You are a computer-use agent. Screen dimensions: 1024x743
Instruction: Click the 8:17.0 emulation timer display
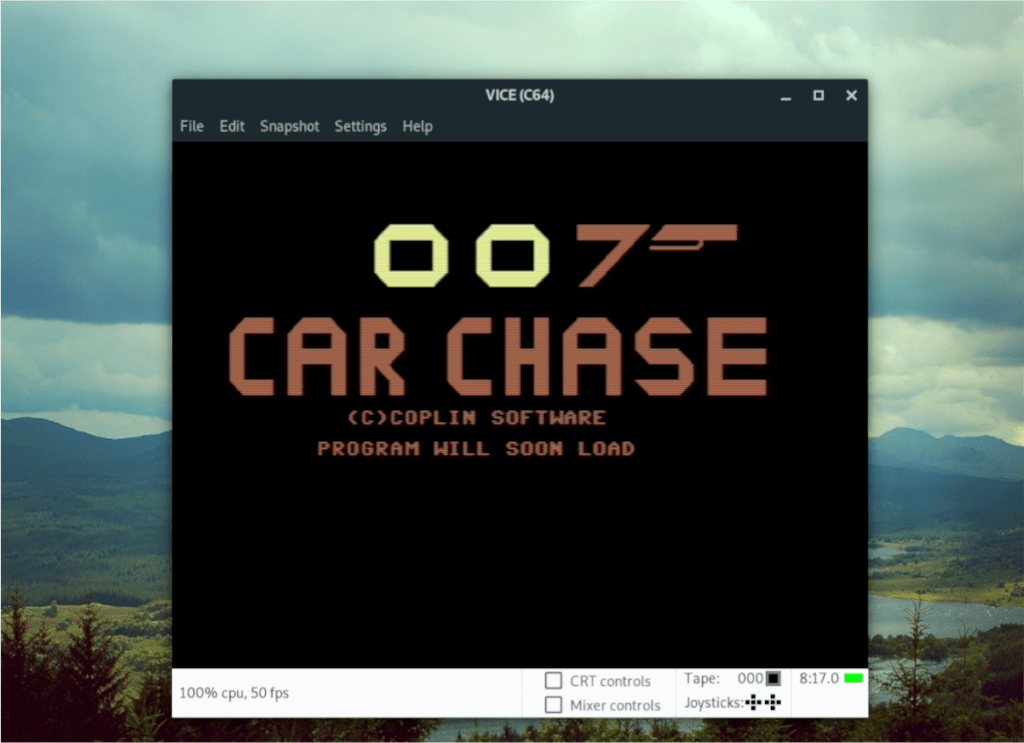[x=818, y=678]
